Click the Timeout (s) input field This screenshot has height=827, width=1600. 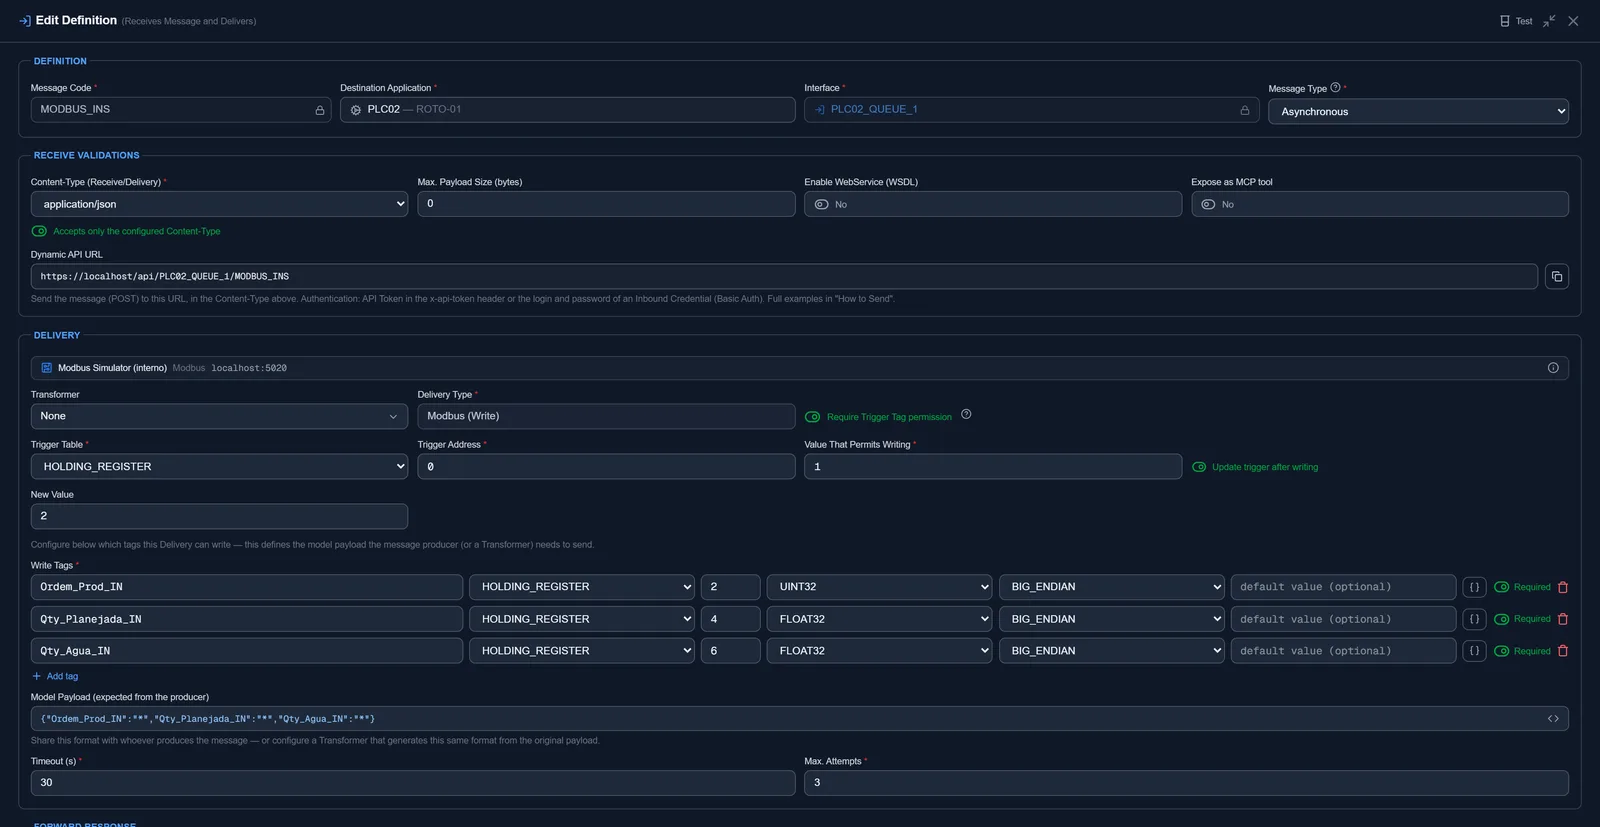[x=413, y=783]
